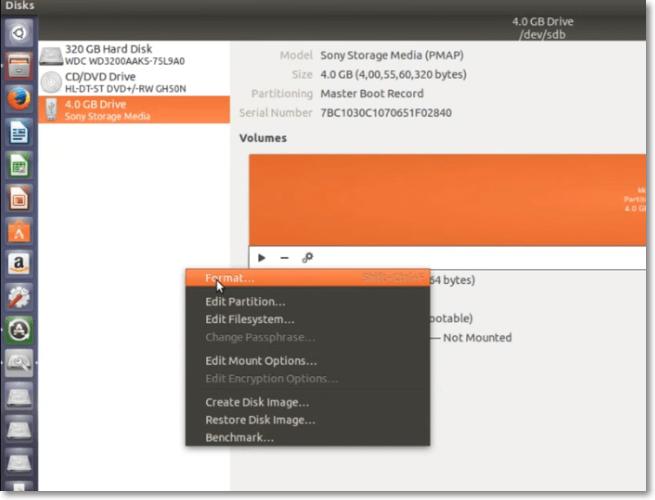Choose Edit Partition... in the menu
Viewport: 655px width, 500px height.
coord(308,302)
